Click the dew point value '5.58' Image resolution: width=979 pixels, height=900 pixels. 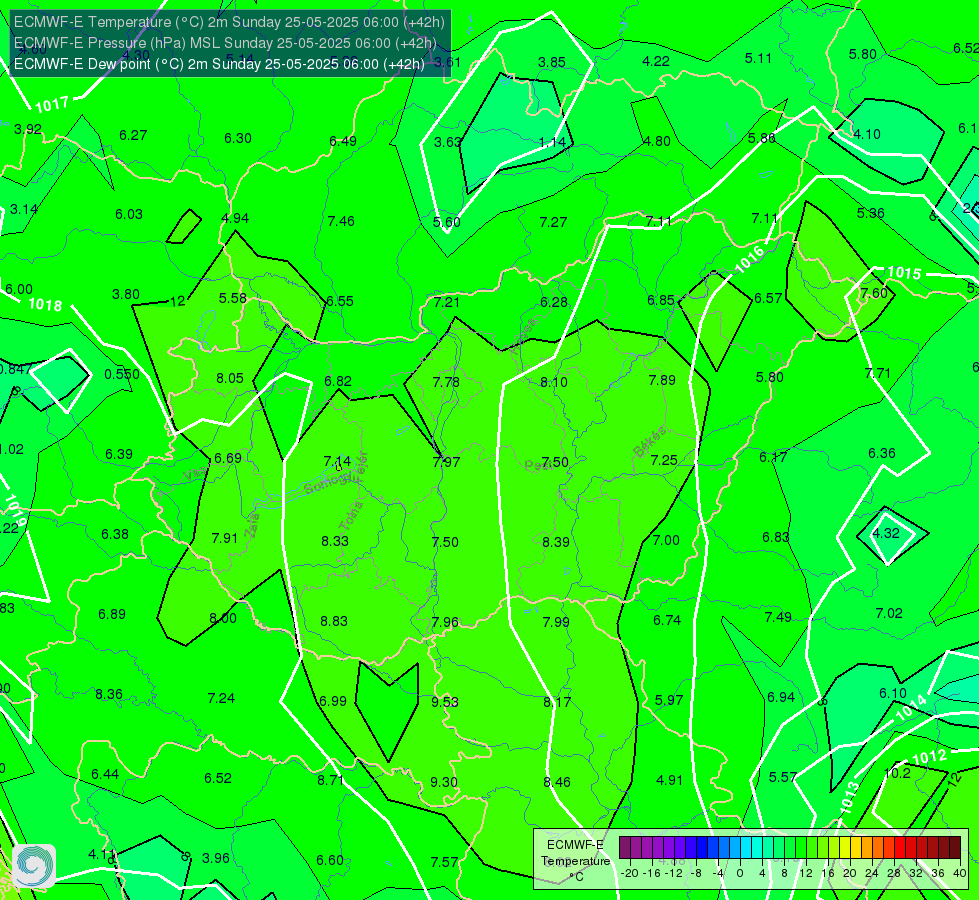(x=232, y=298)
